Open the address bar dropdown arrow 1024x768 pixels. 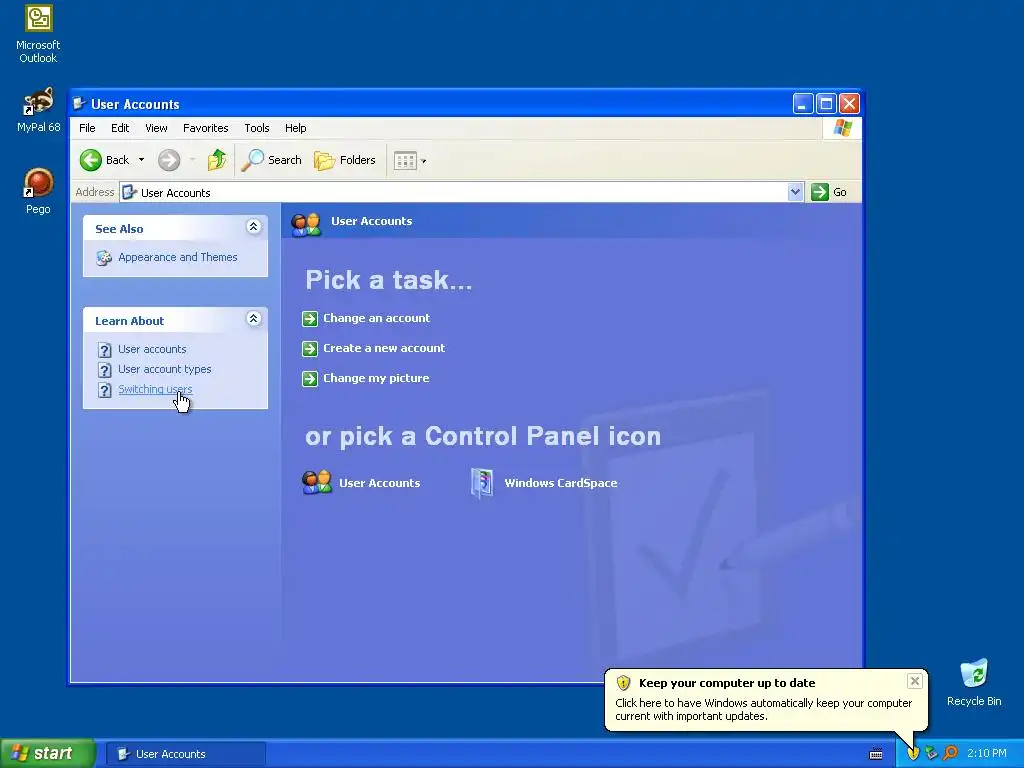pyautogui.click(x=795, y=192)
